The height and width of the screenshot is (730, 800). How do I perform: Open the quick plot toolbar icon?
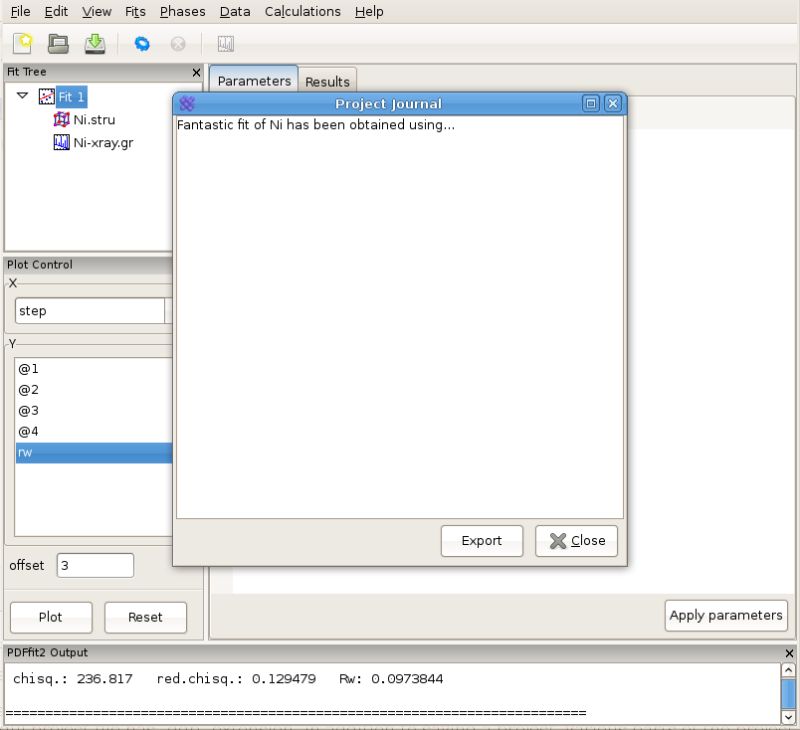click(x=225, y=43)
